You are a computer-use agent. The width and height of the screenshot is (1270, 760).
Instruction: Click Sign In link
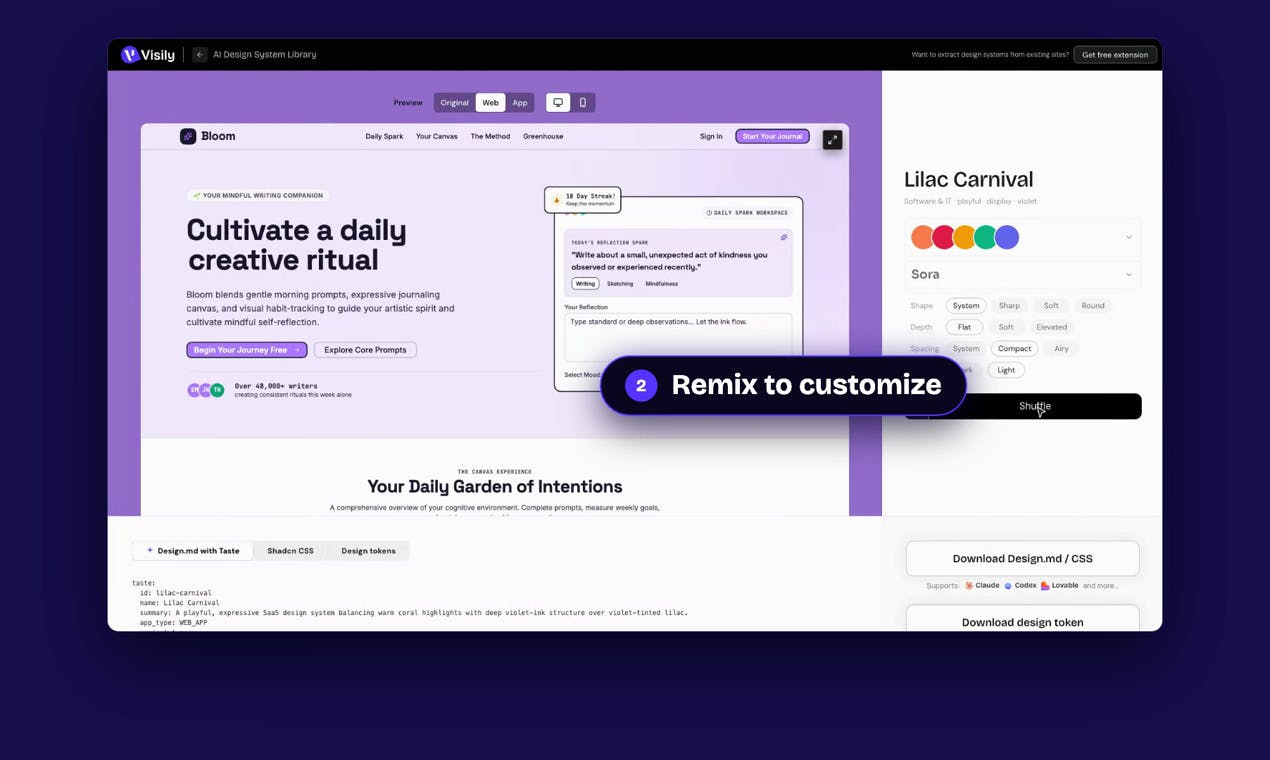(711, 137)
